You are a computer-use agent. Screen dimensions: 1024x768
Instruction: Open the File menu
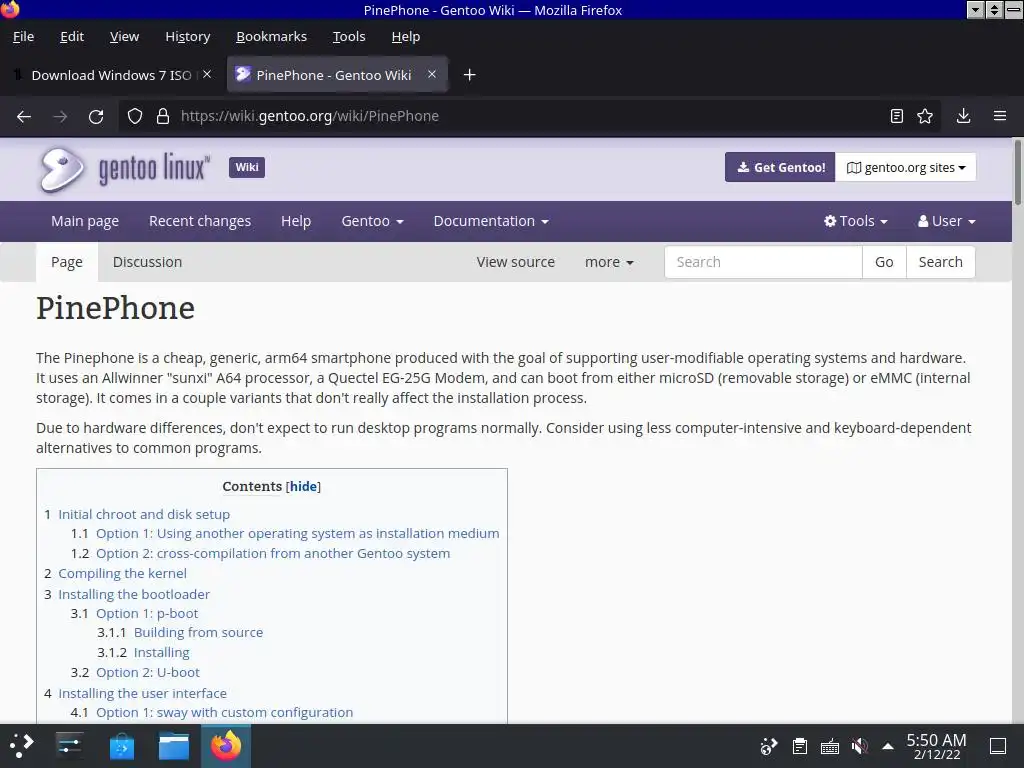coord(24,37)
